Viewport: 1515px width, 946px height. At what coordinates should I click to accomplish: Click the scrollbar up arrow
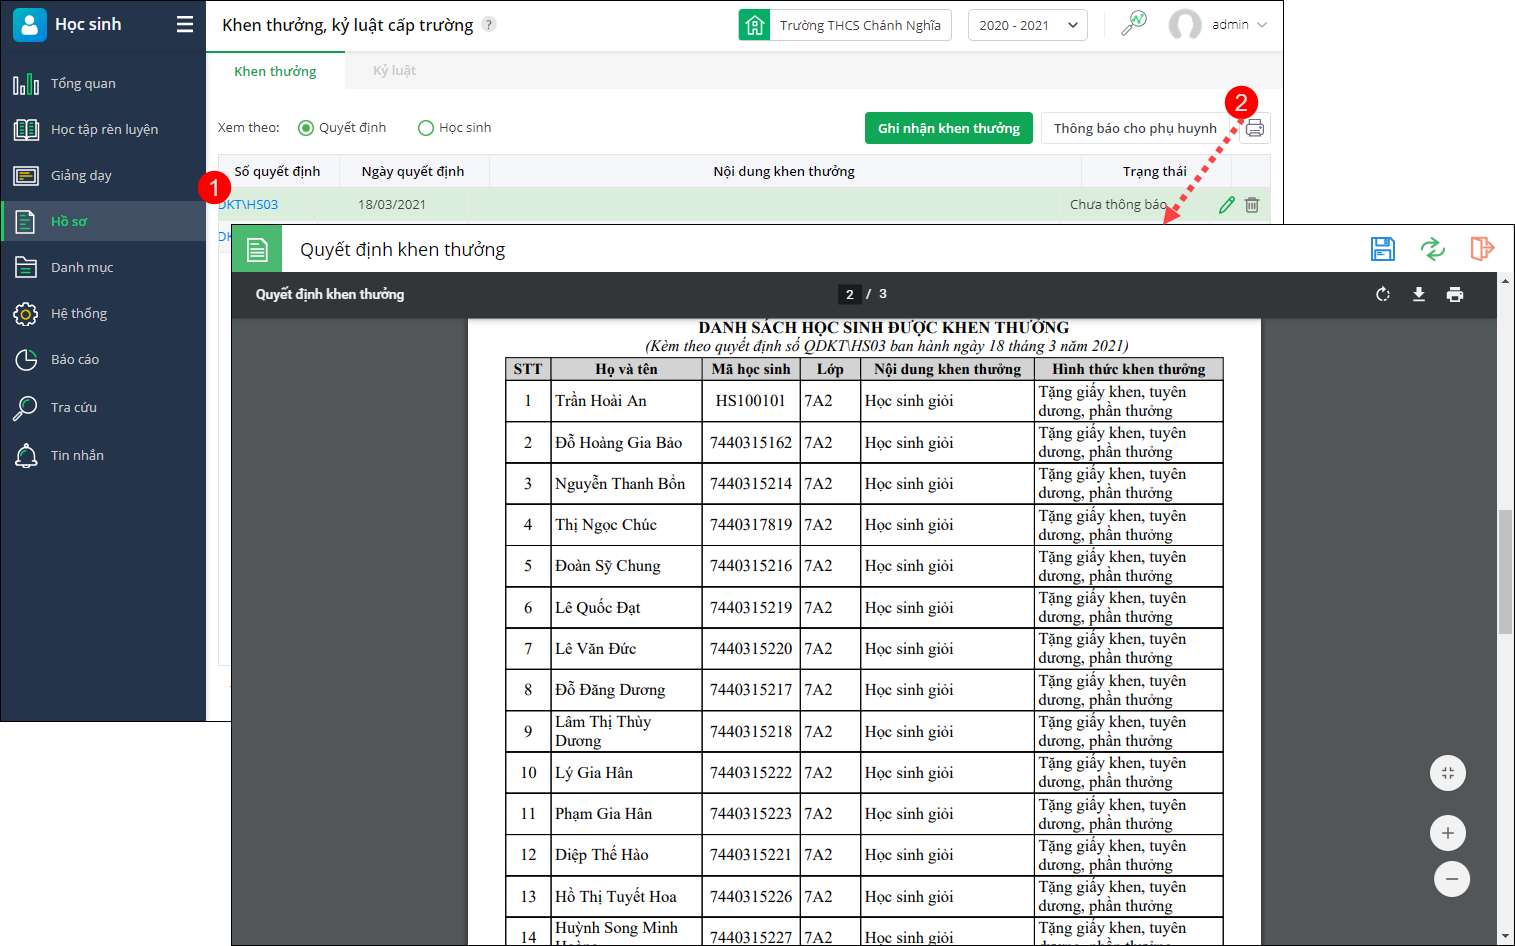point(1505,281)
